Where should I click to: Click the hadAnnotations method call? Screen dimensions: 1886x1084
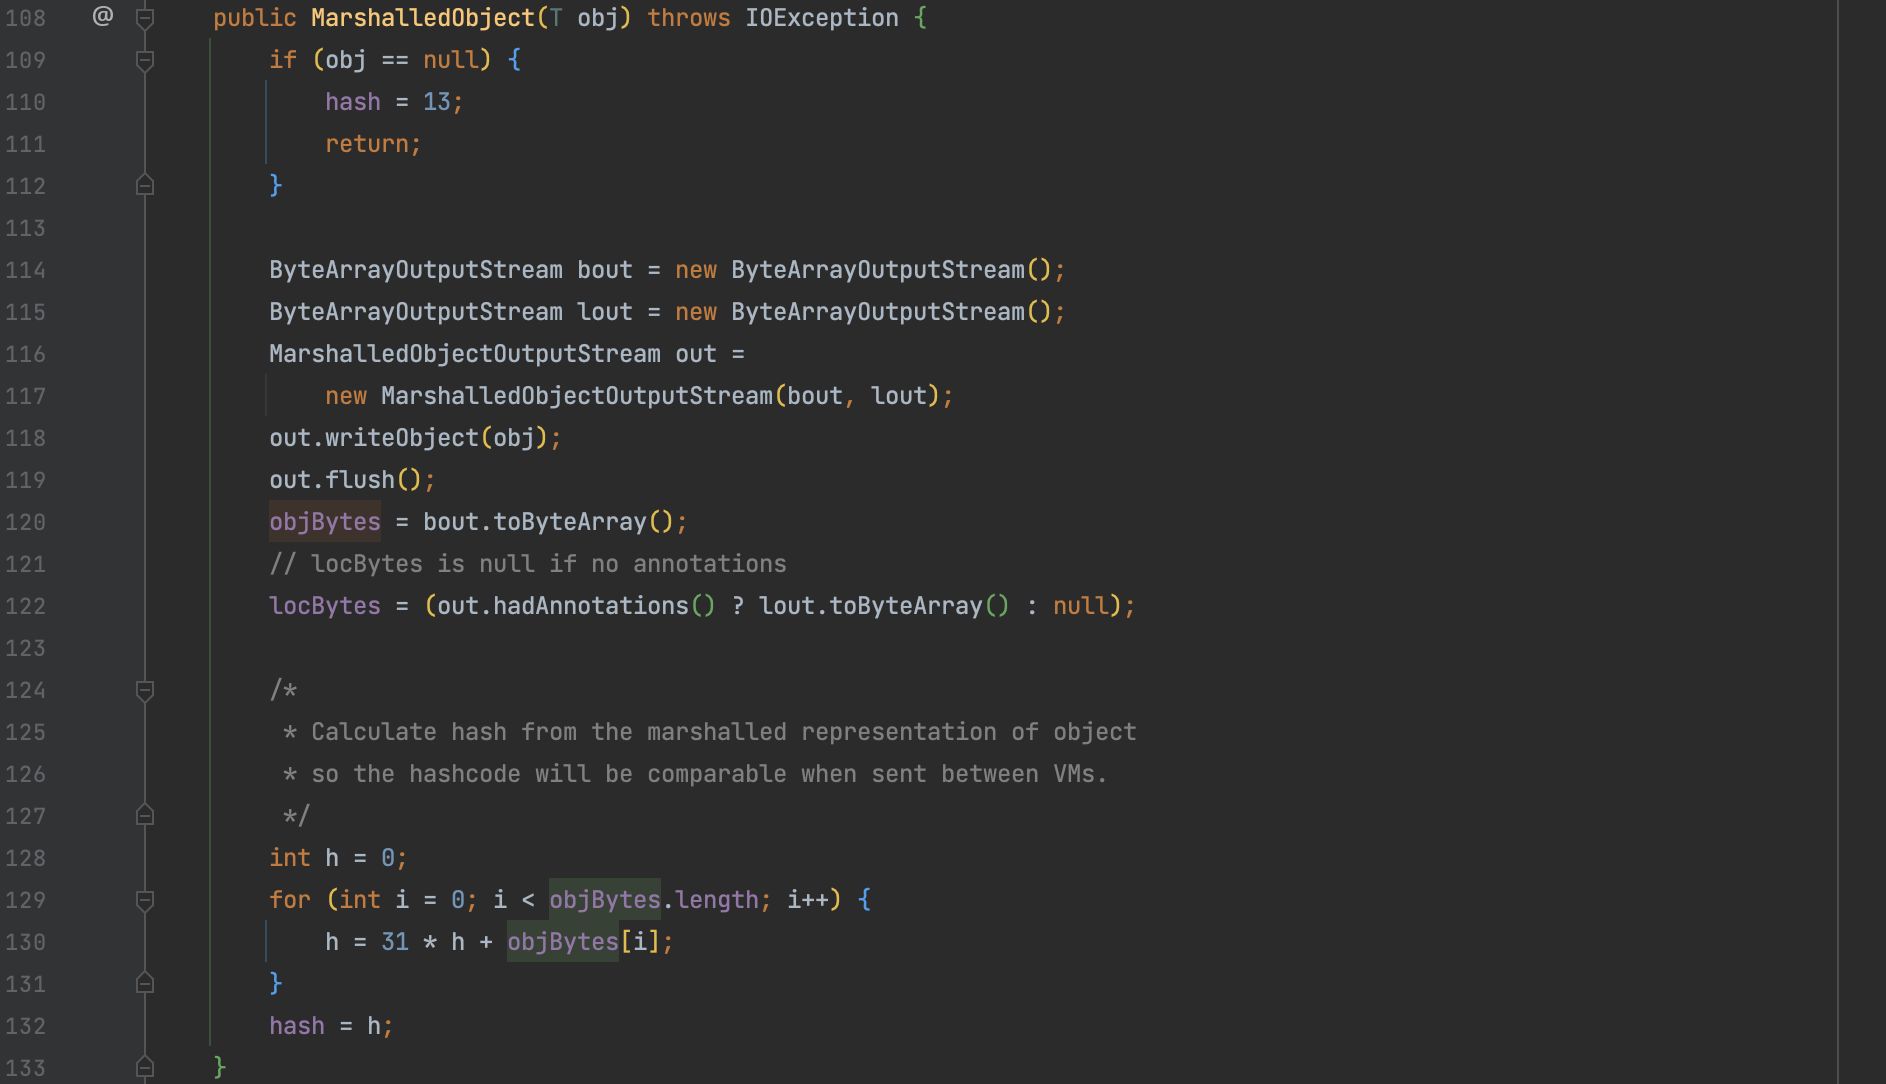(x=591, y=606)
